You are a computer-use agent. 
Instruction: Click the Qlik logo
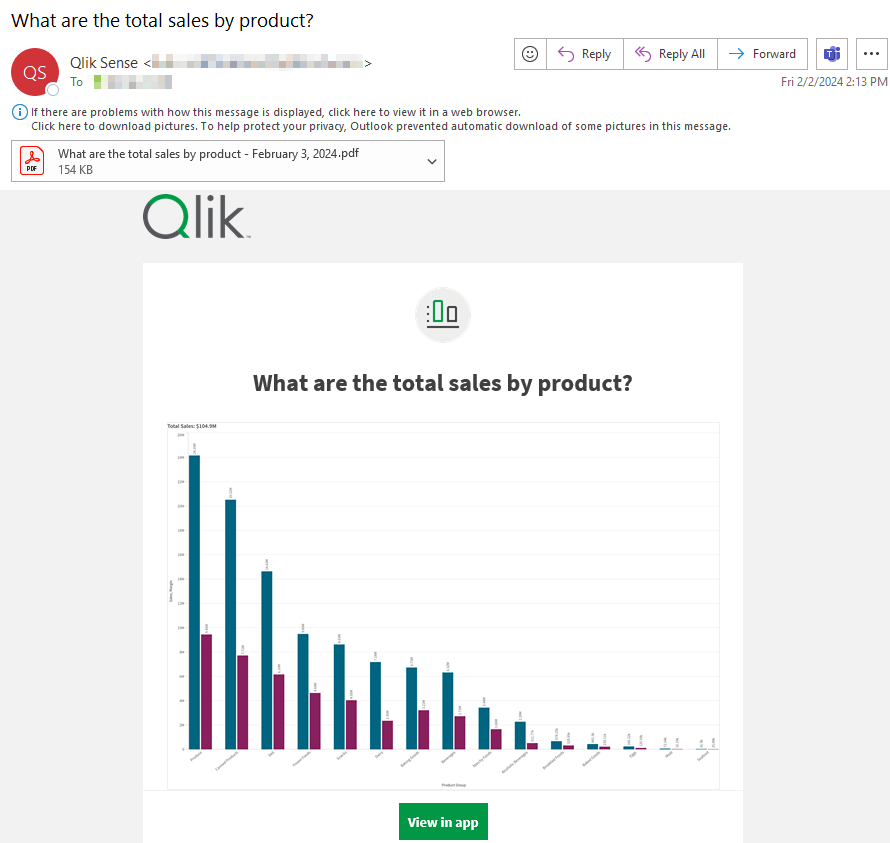[195, 217]
